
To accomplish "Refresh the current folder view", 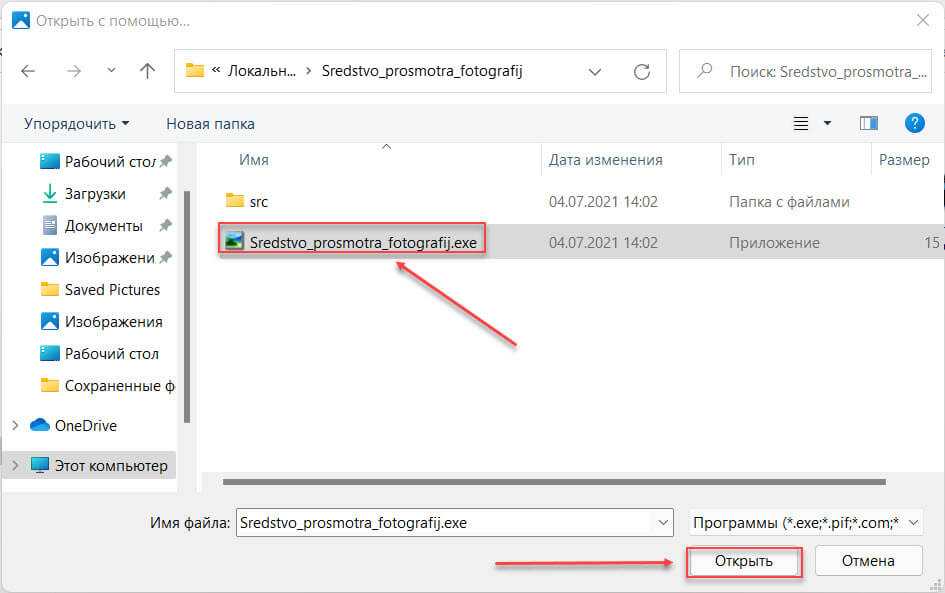I will [642, 72].
